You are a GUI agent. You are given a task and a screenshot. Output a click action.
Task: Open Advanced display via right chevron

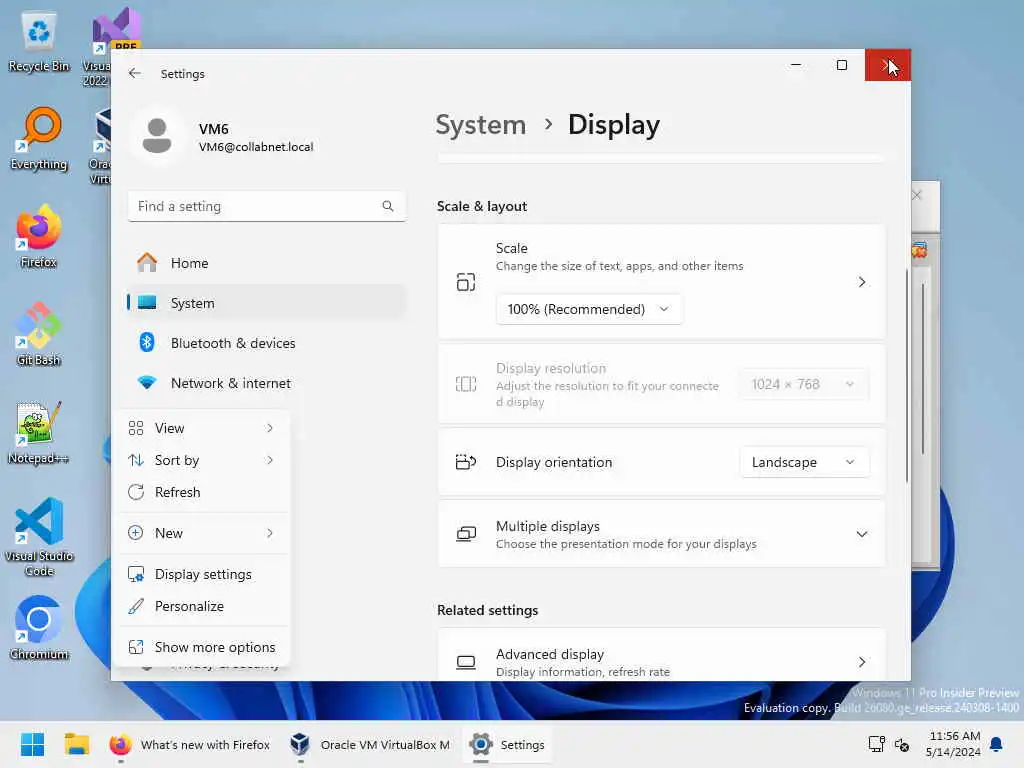coord(862,662)
